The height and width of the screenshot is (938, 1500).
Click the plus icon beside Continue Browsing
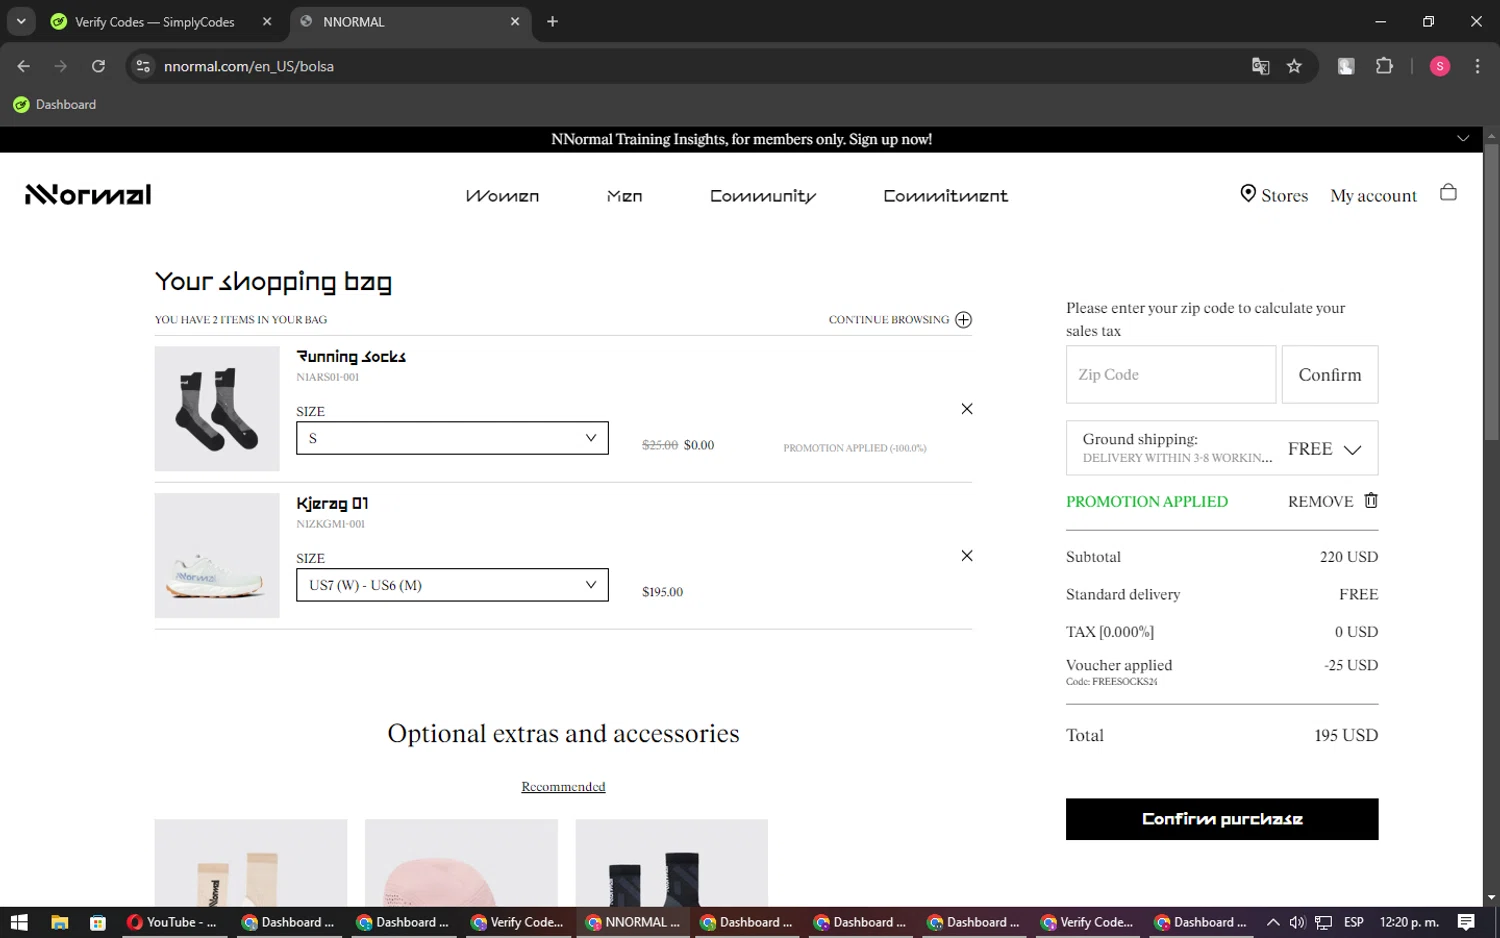(963, 320)
